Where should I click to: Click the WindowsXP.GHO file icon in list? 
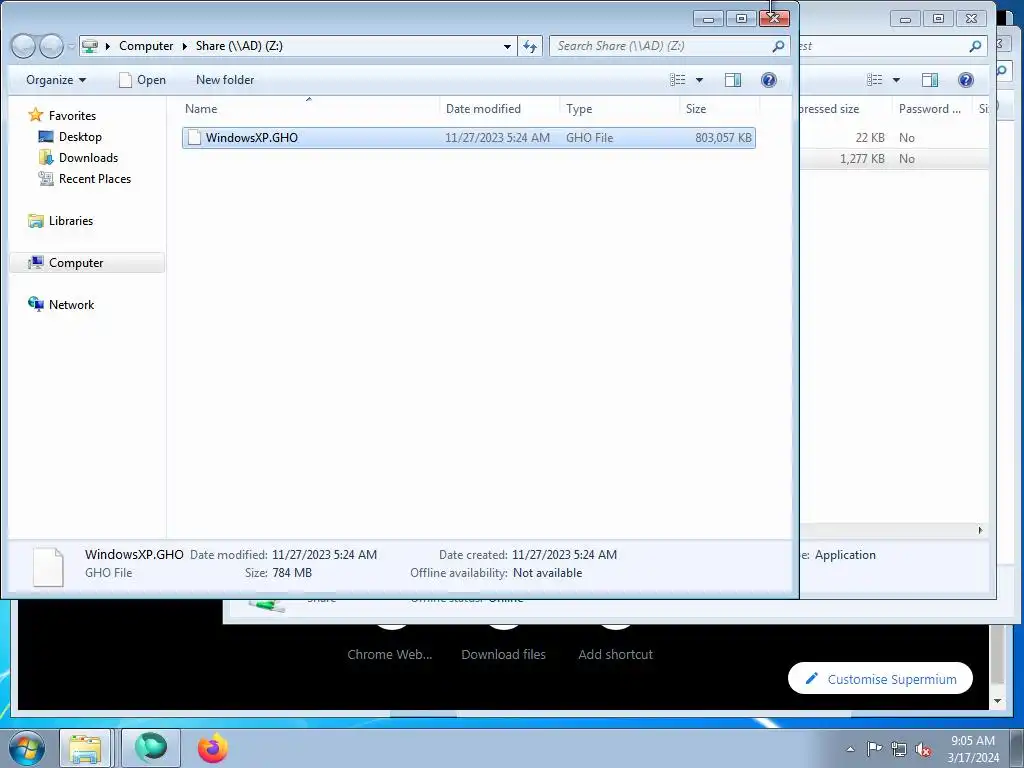coord(194,138)
